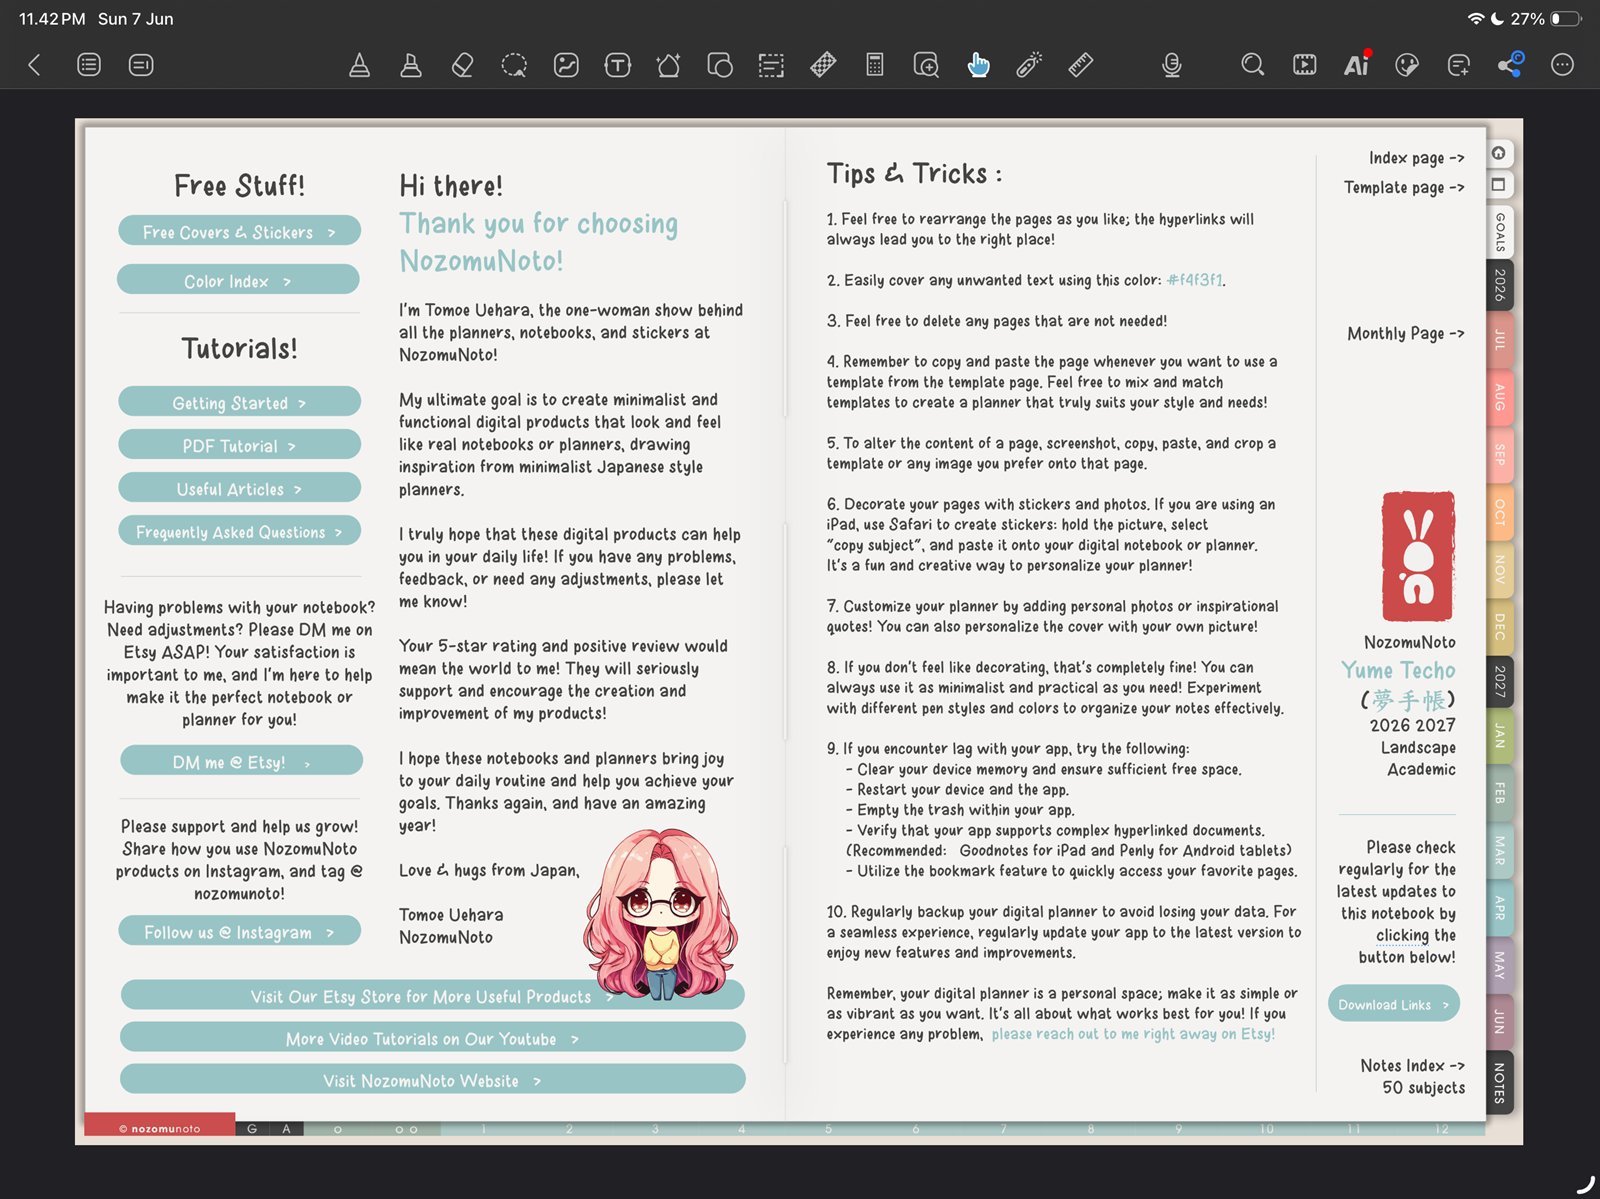The height and width of the screenshot is (1199, 1600).
Task: Open the theme palette icon
Action: tap(1407, 65)
